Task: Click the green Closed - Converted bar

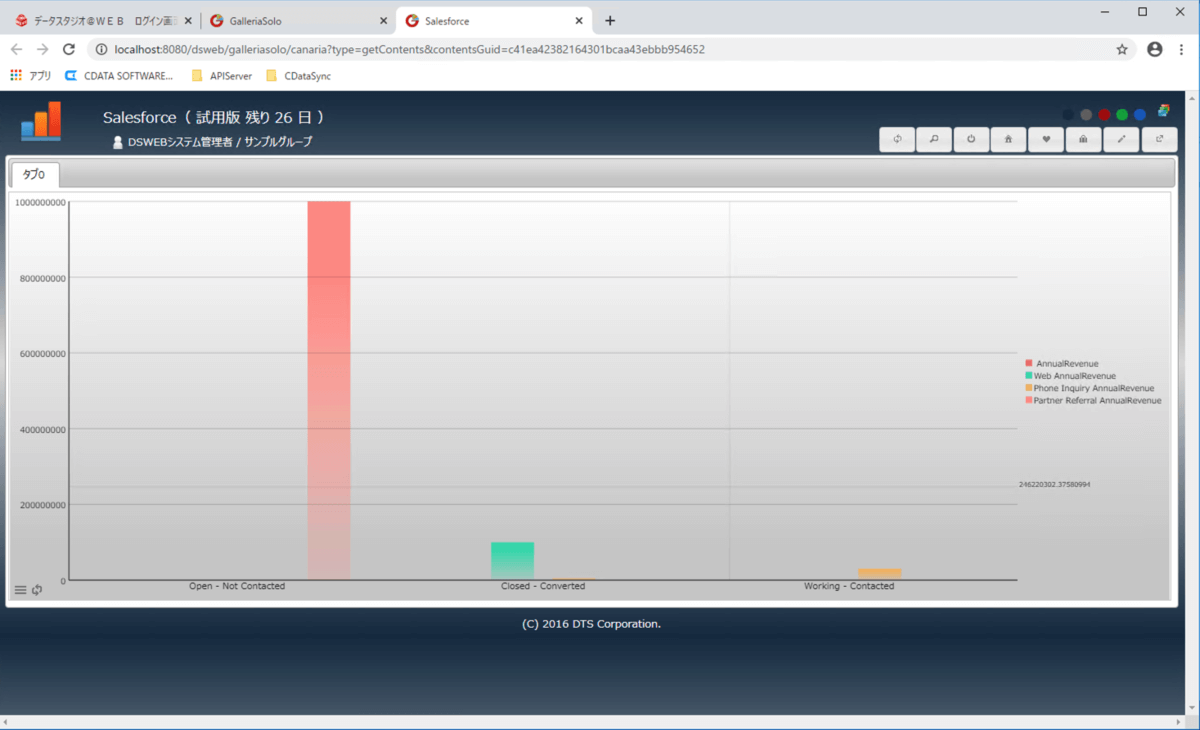Action: (512, 561)
